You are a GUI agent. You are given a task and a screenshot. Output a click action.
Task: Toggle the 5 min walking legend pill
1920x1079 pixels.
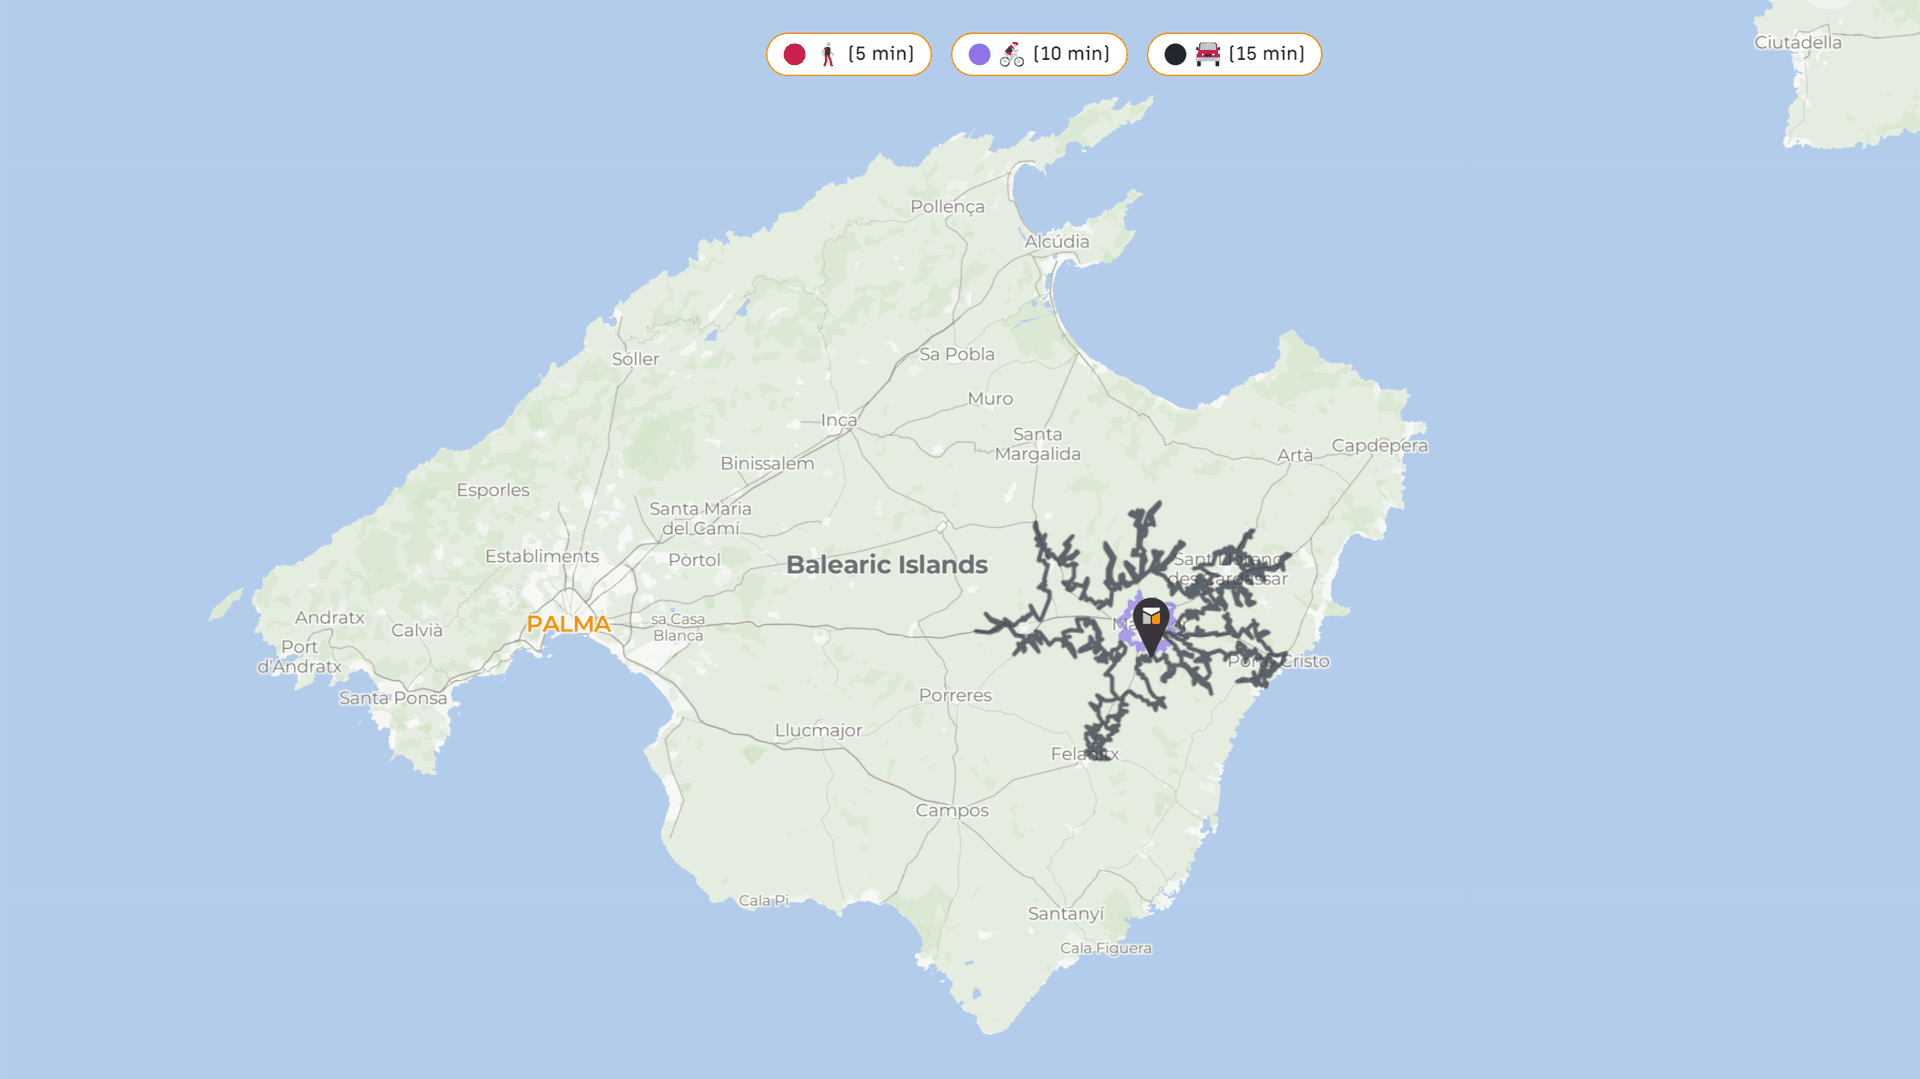tap(849, 54)
